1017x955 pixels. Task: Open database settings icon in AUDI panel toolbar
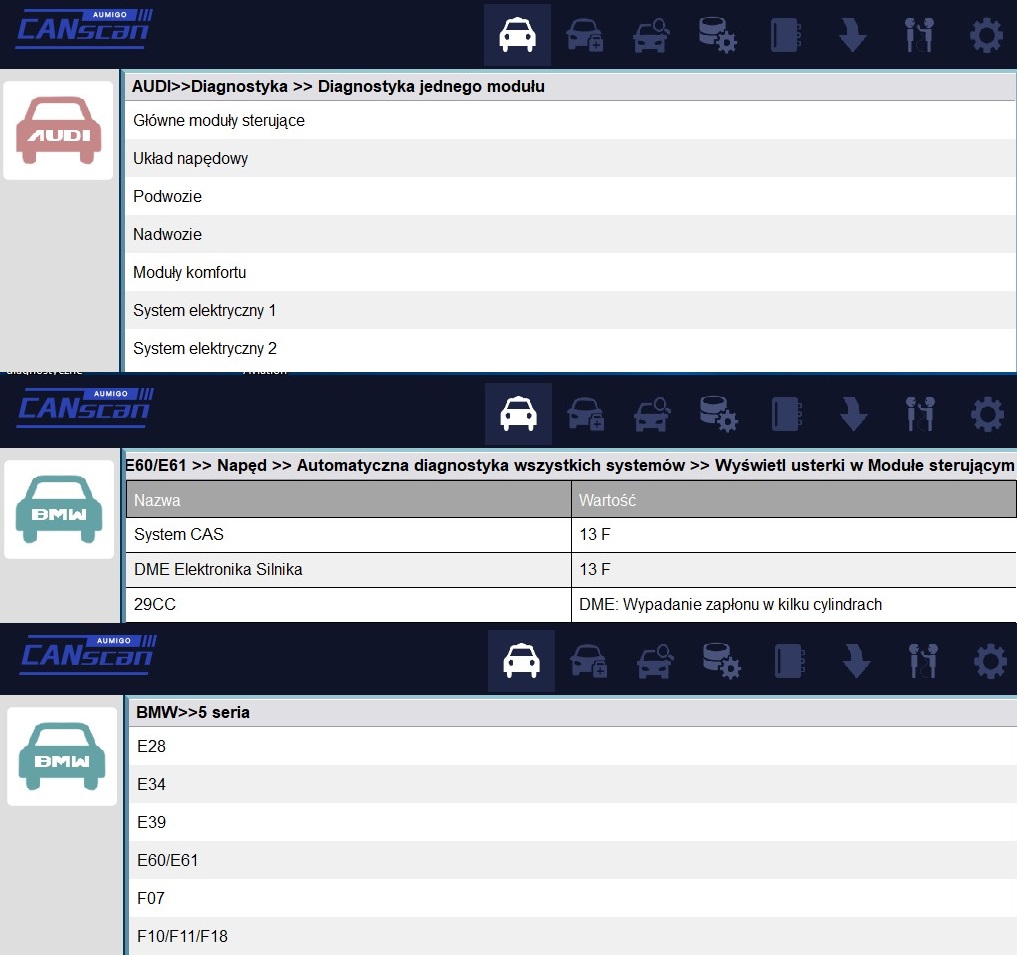coord(717,35)
